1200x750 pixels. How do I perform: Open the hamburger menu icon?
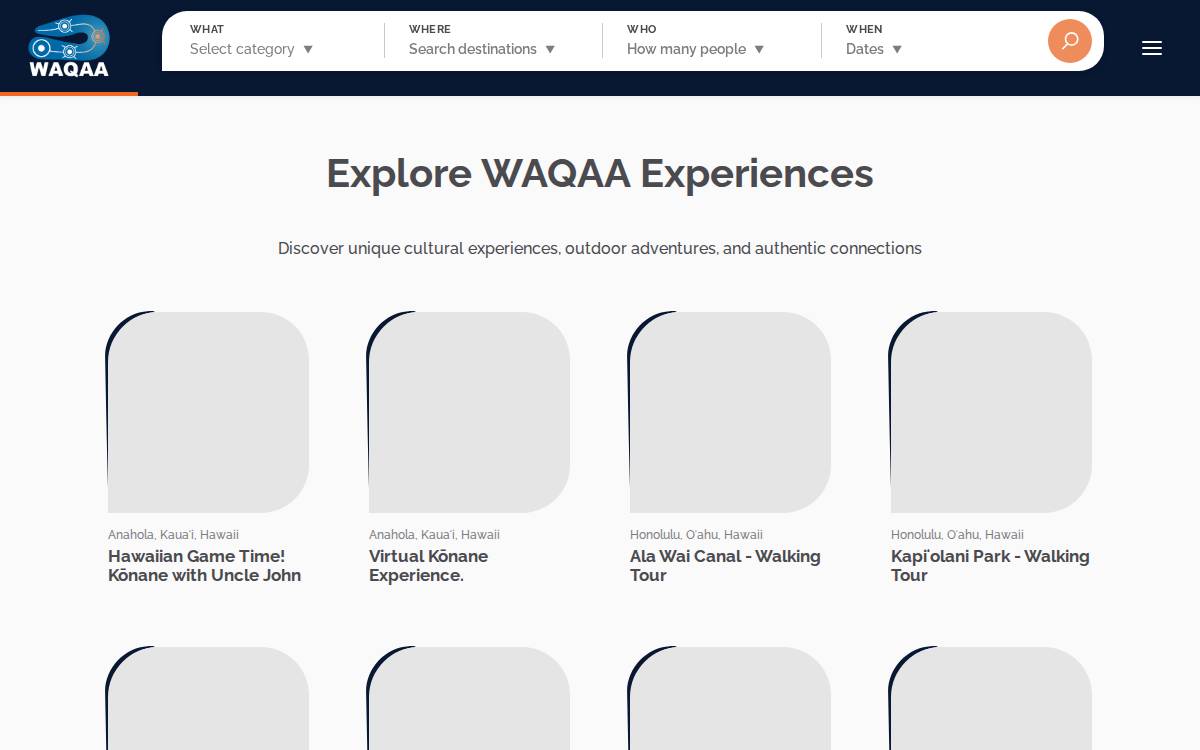[1152, 48]
